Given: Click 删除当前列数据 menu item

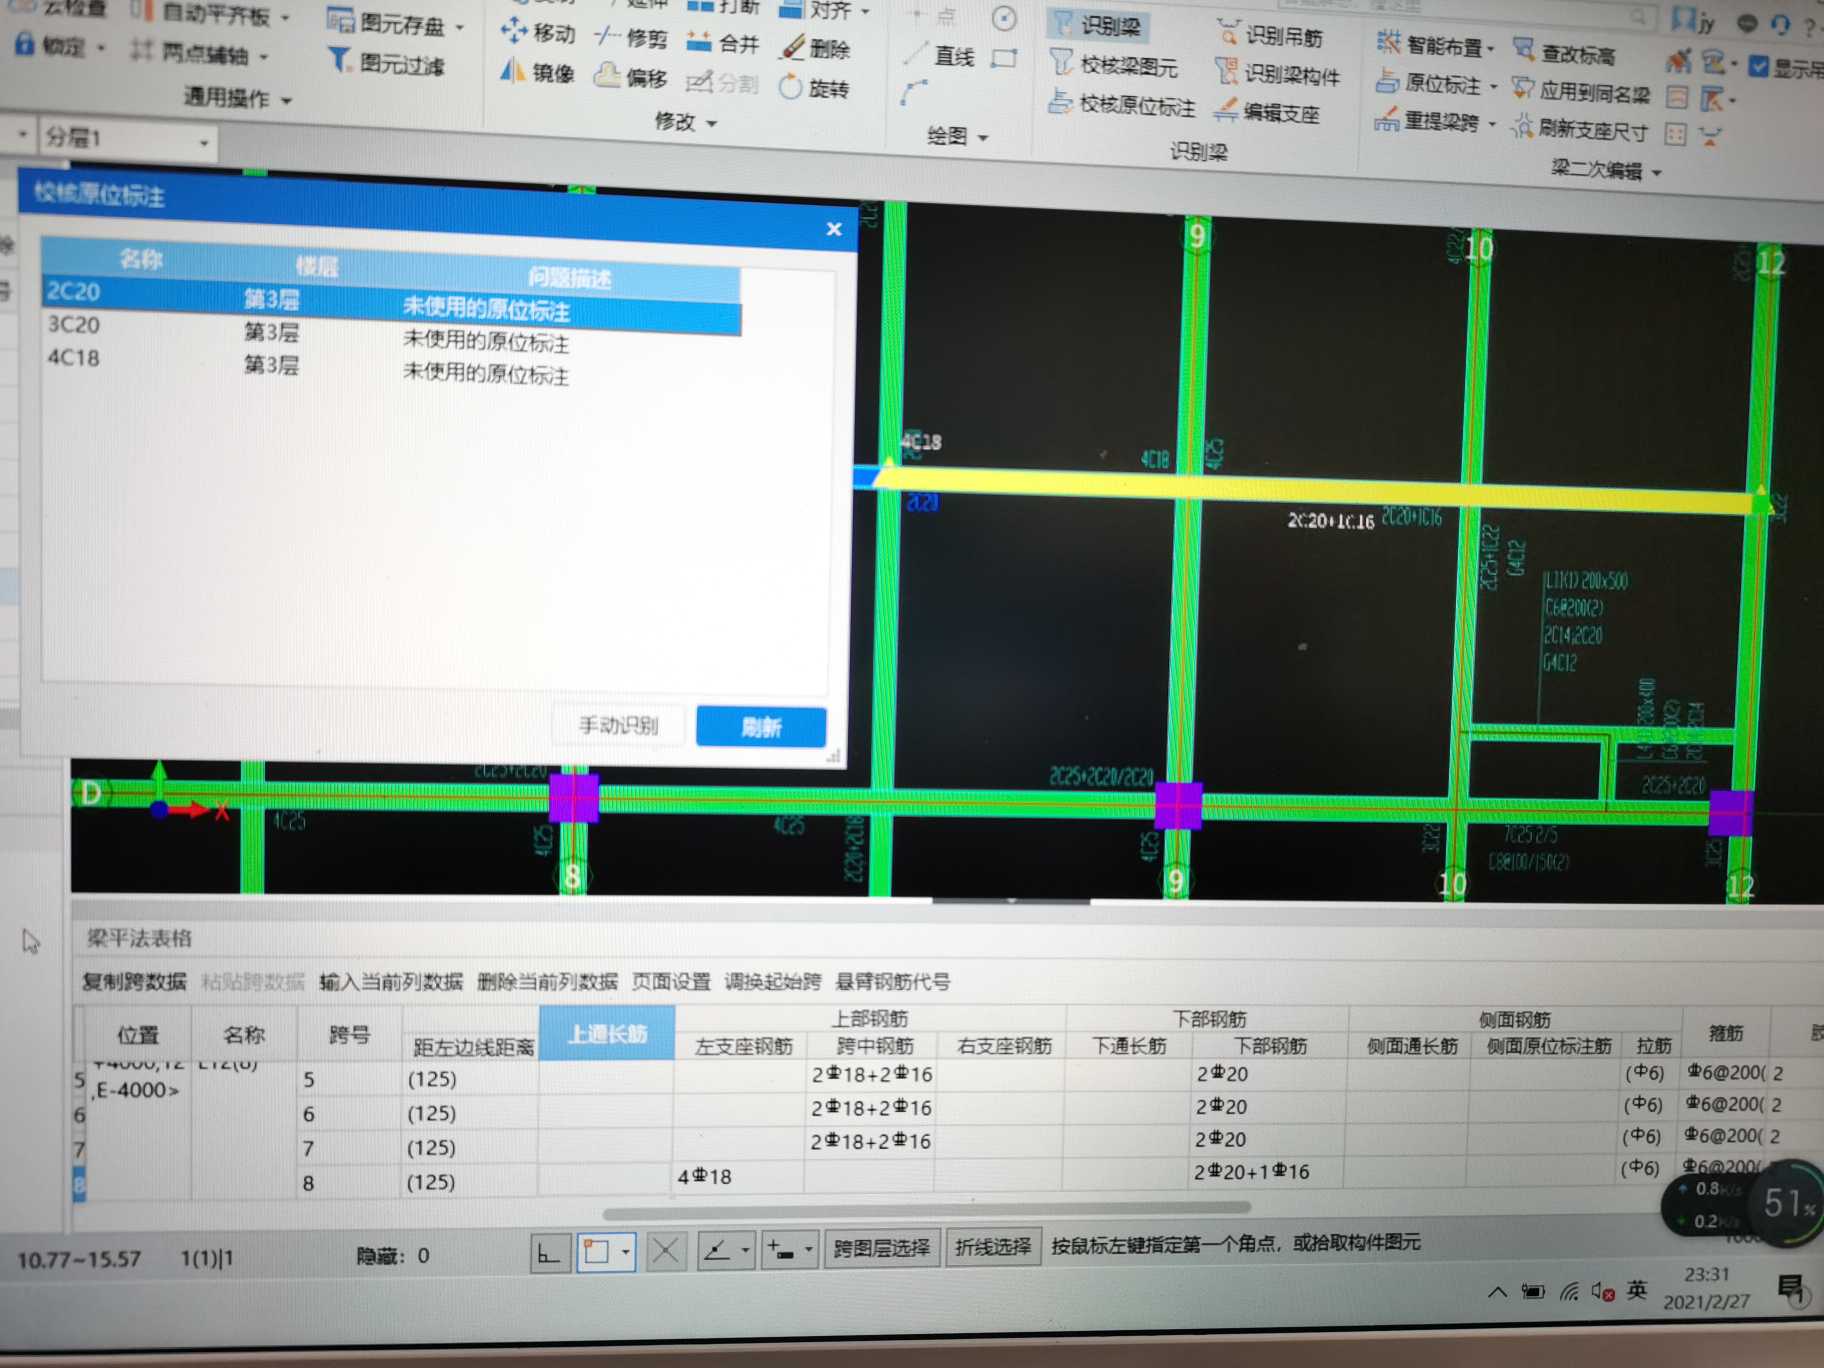Looking at the screenshot, I should tap(547, 982).
